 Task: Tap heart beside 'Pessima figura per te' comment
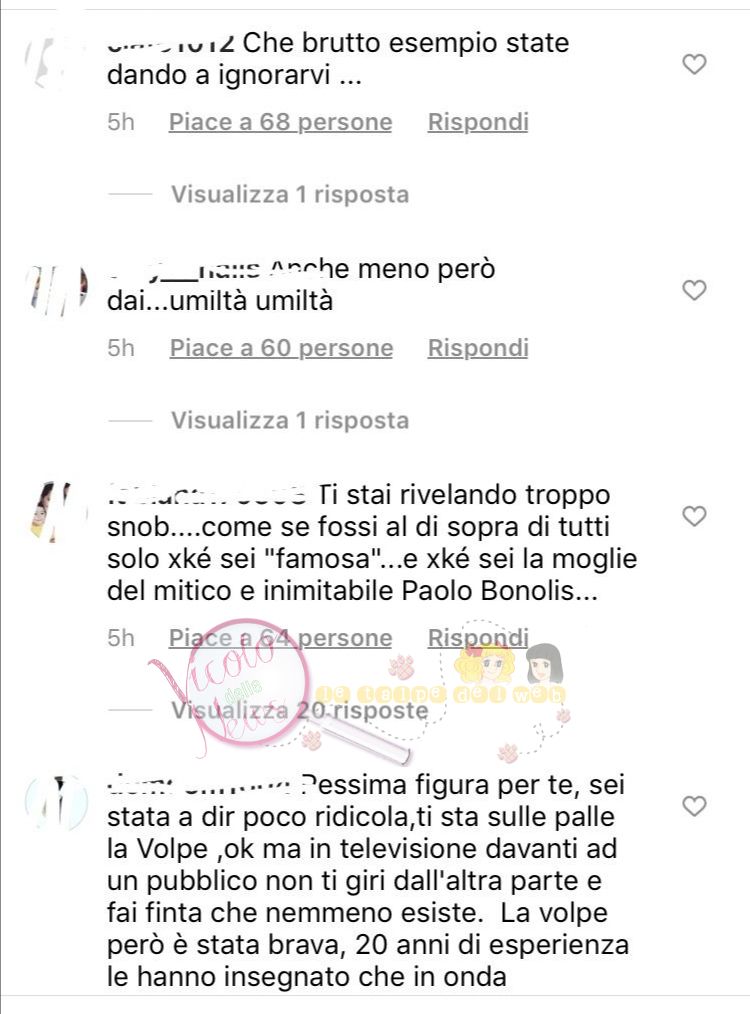[x=694, y=806]
